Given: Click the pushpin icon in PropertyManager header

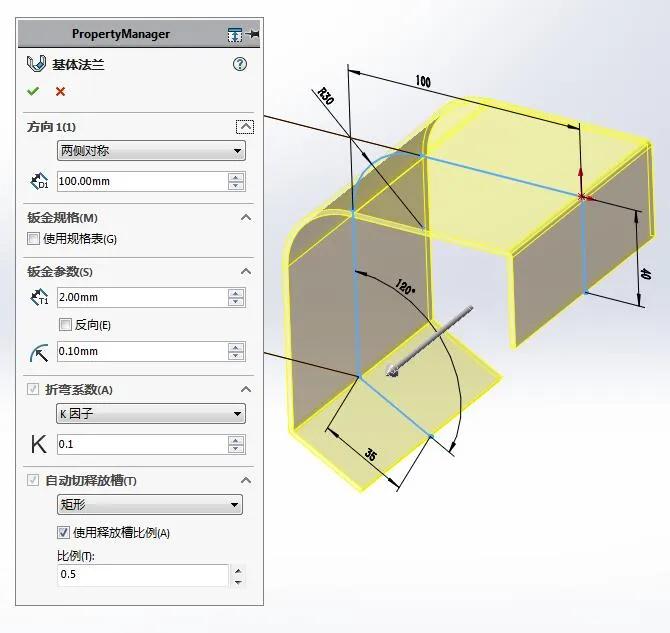Looking at the screenshot, I should tap(253, 34).
